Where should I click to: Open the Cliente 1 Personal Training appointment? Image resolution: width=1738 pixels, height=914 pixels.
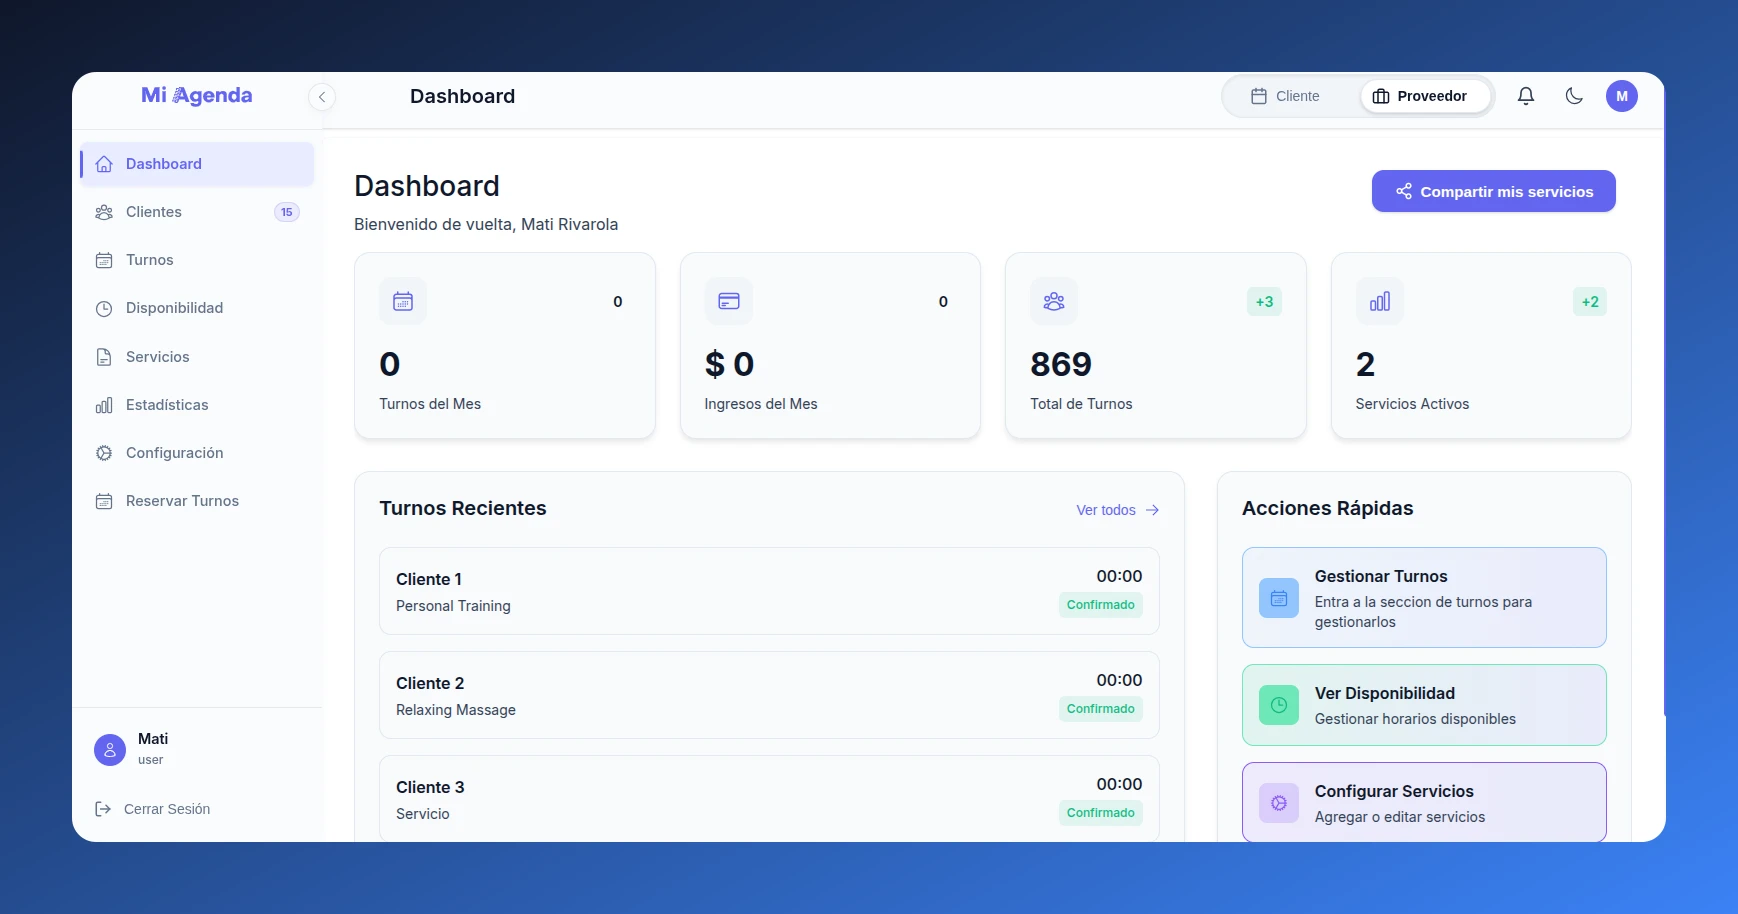(769, 591)
